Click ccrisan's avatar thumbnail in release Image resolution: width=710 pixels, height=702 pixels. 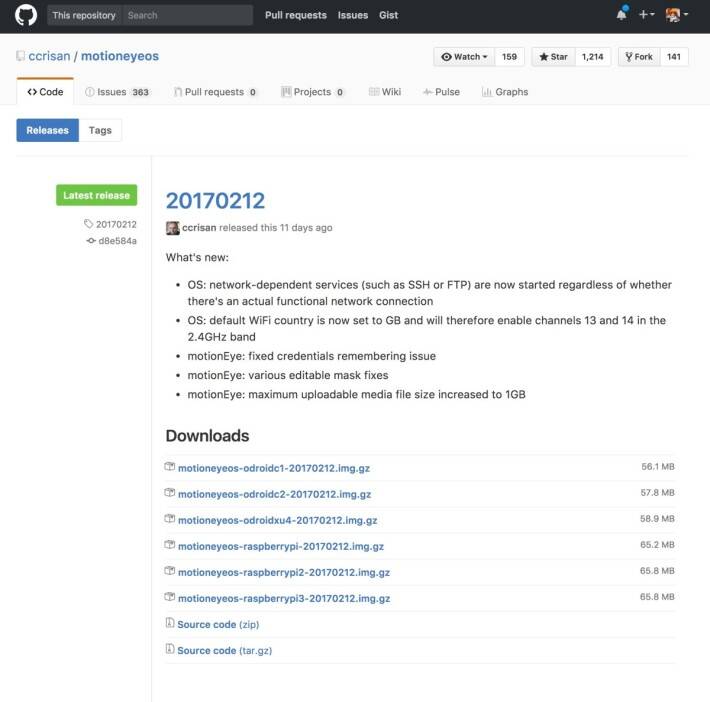tap(173, 228)
